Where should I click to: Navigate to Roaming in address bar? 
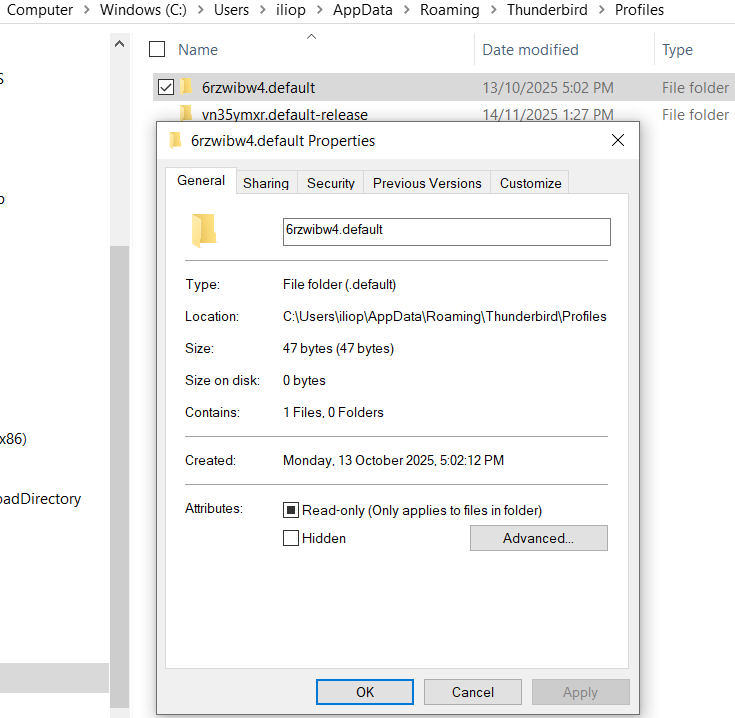(x=450, y=10)
